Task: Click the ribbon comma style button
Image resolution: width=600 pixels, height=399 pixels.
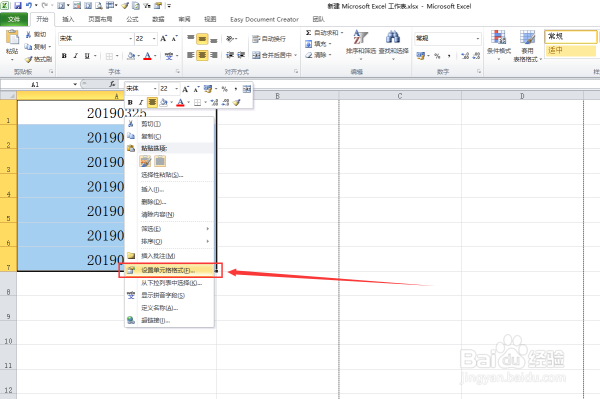Action: pos(449,56)
